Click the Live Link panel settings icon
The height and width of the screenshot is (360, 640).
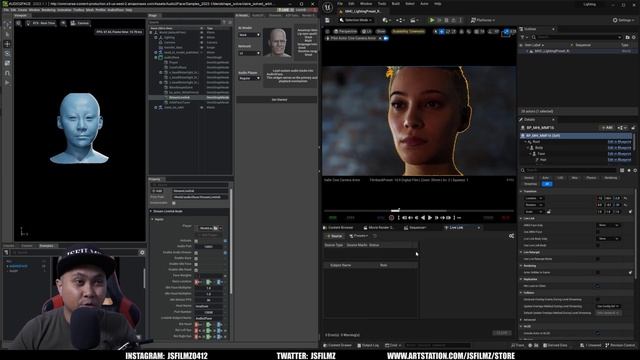coord(511,236)
